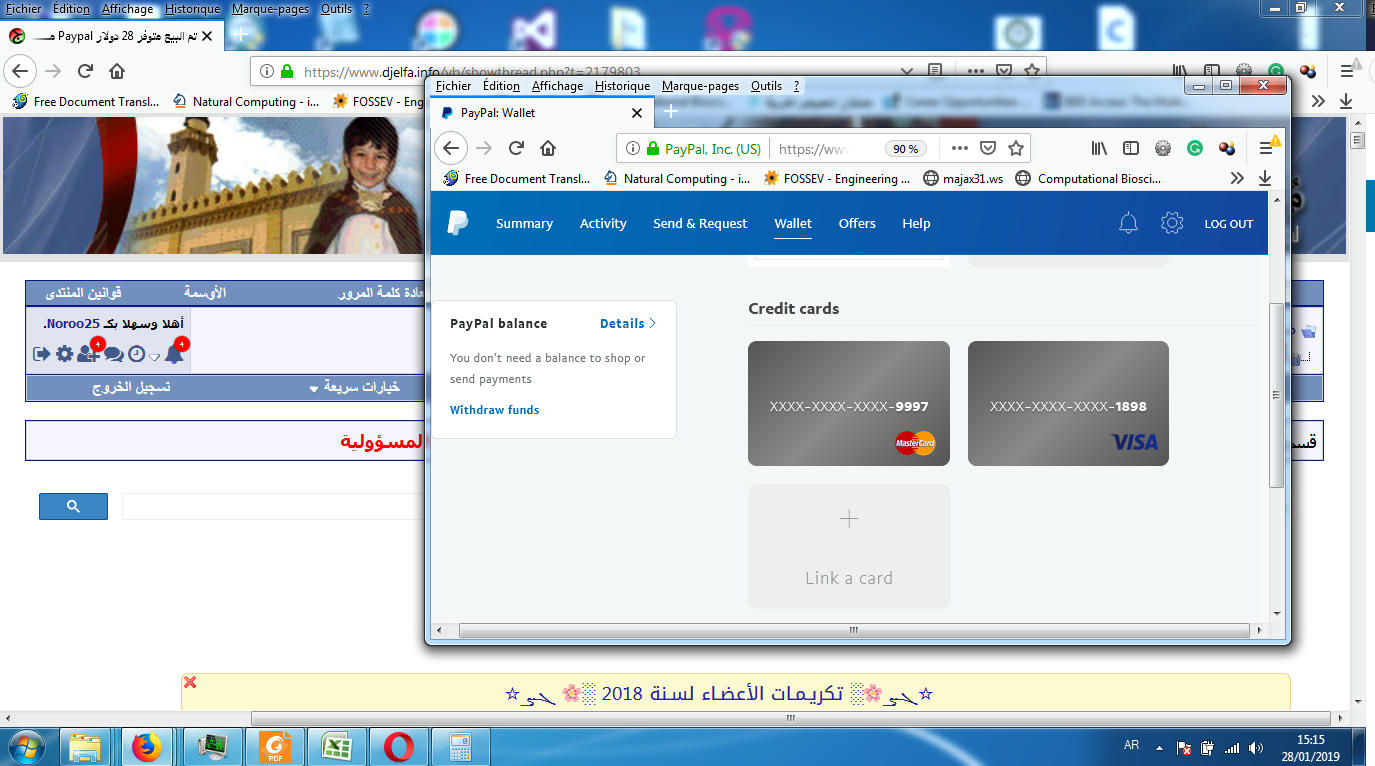Open Windows Start menu

coord(26,746)
